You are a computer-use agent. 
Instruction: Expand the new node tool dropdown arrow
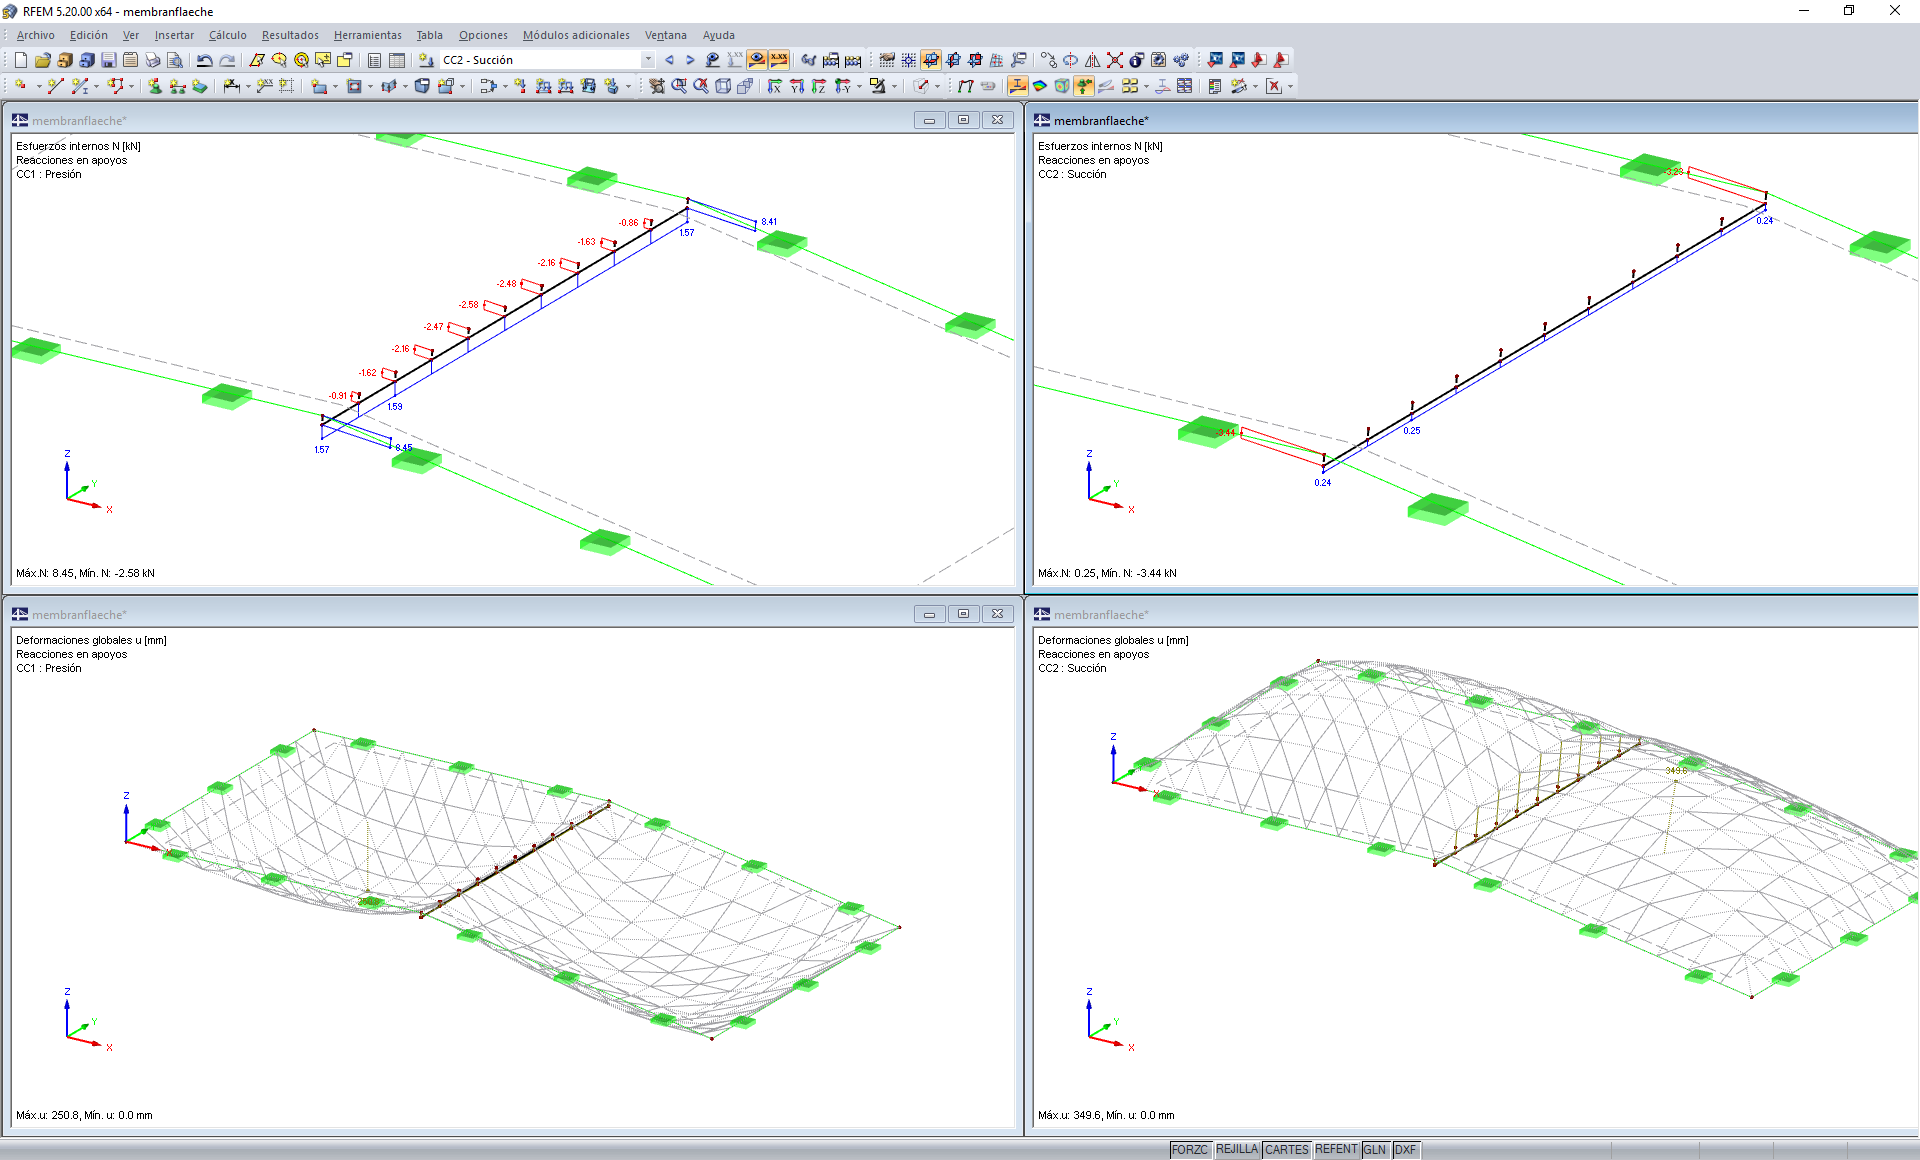tap(39, 86)
